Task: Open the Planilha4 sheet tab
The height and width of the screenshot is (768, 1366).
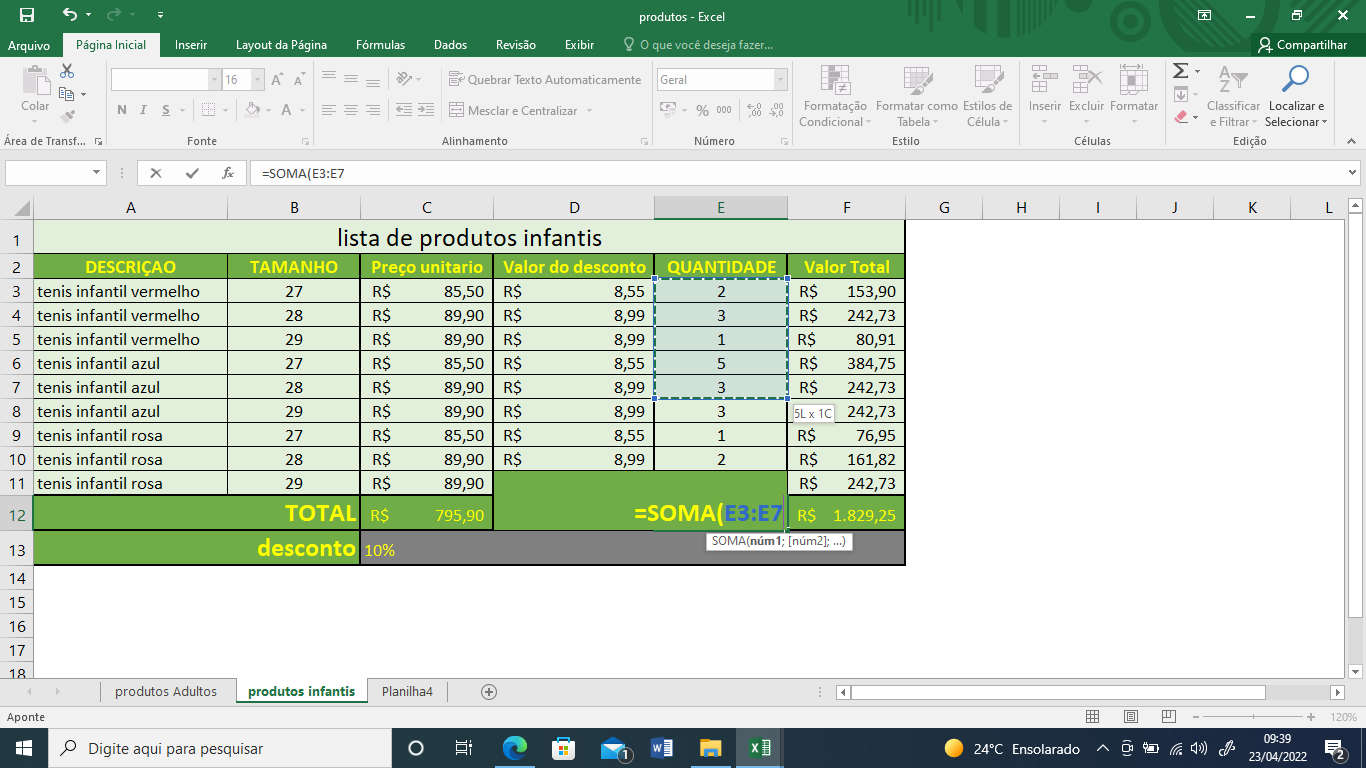Action: pyautogui.click(x=407, y=691)
